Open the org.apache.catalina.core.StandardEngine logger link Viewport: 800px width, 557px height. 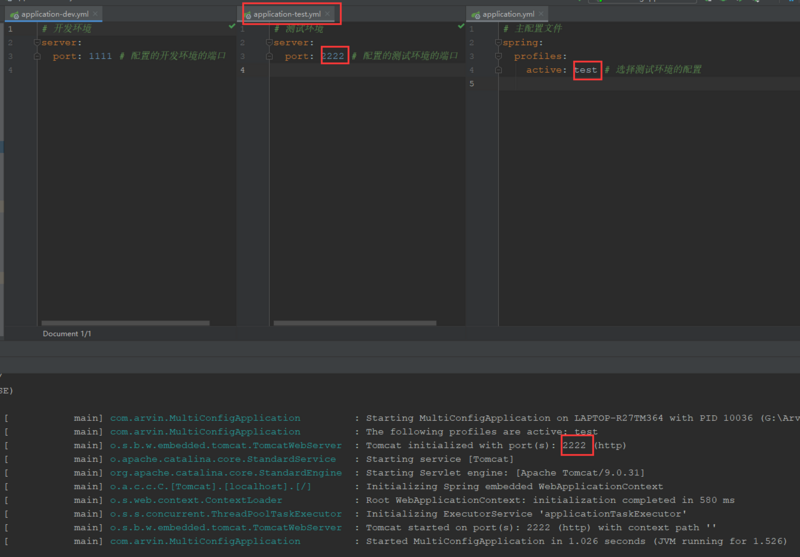[226, 473]
